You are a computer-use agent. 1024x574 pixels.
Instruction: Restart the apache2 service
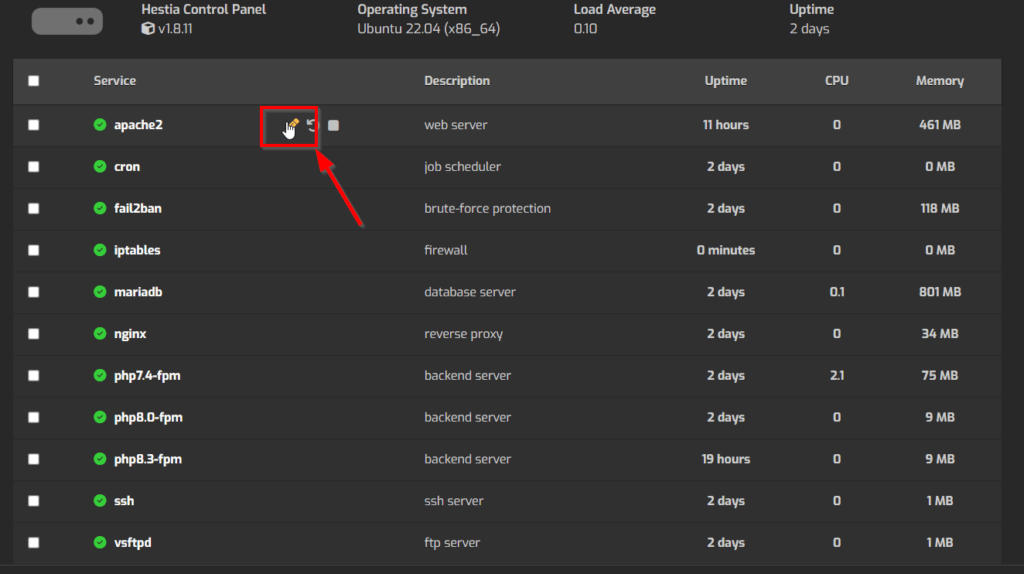pyautogui.click(x=312, y=125)
